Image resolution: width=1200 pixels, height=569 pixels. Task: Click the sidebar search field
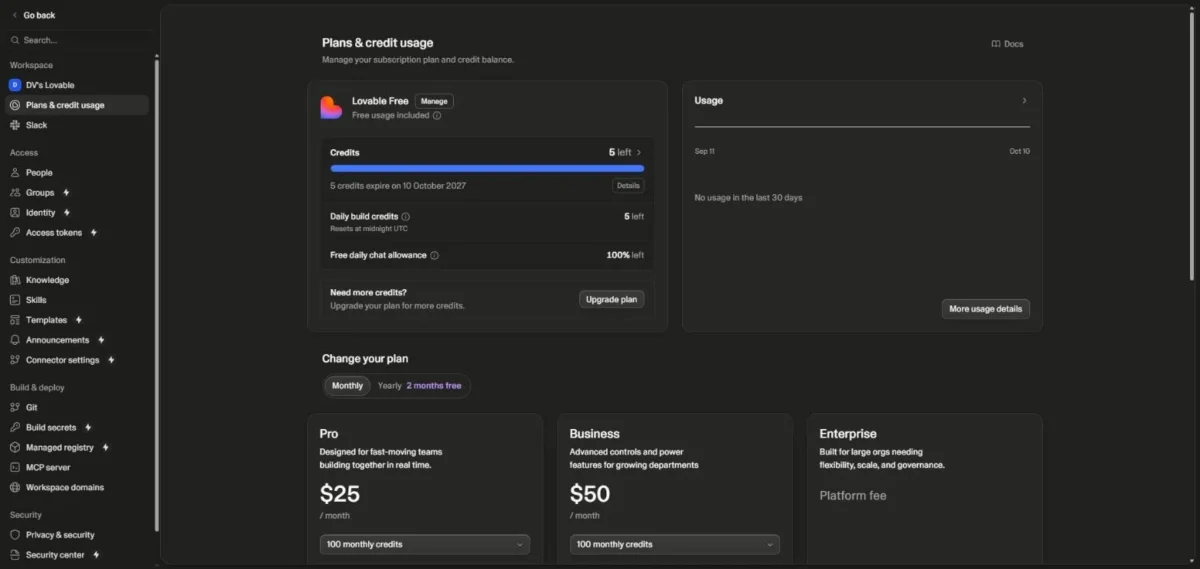coord(78,40)
